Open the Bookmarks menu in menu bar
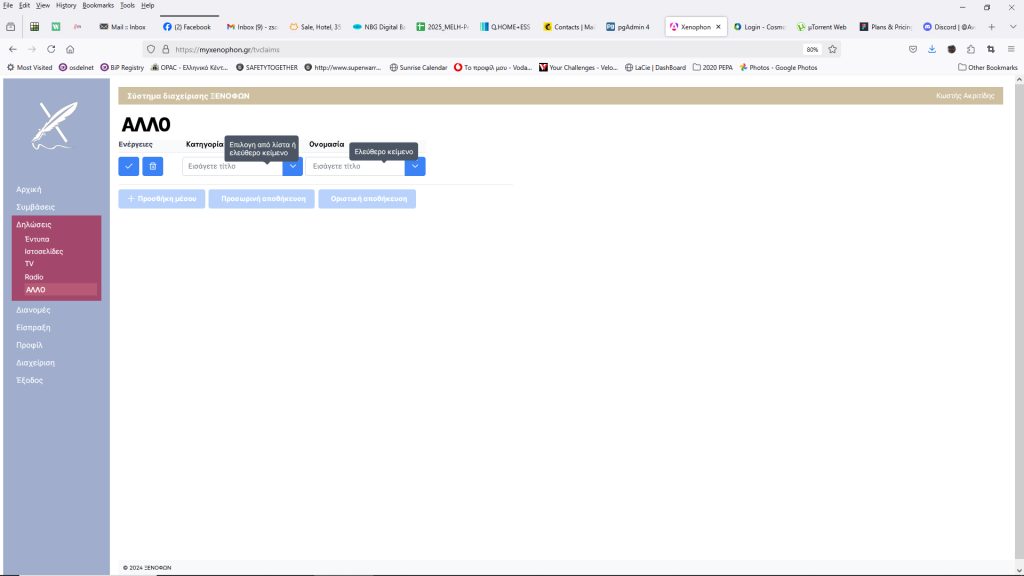 pos(98,5)
